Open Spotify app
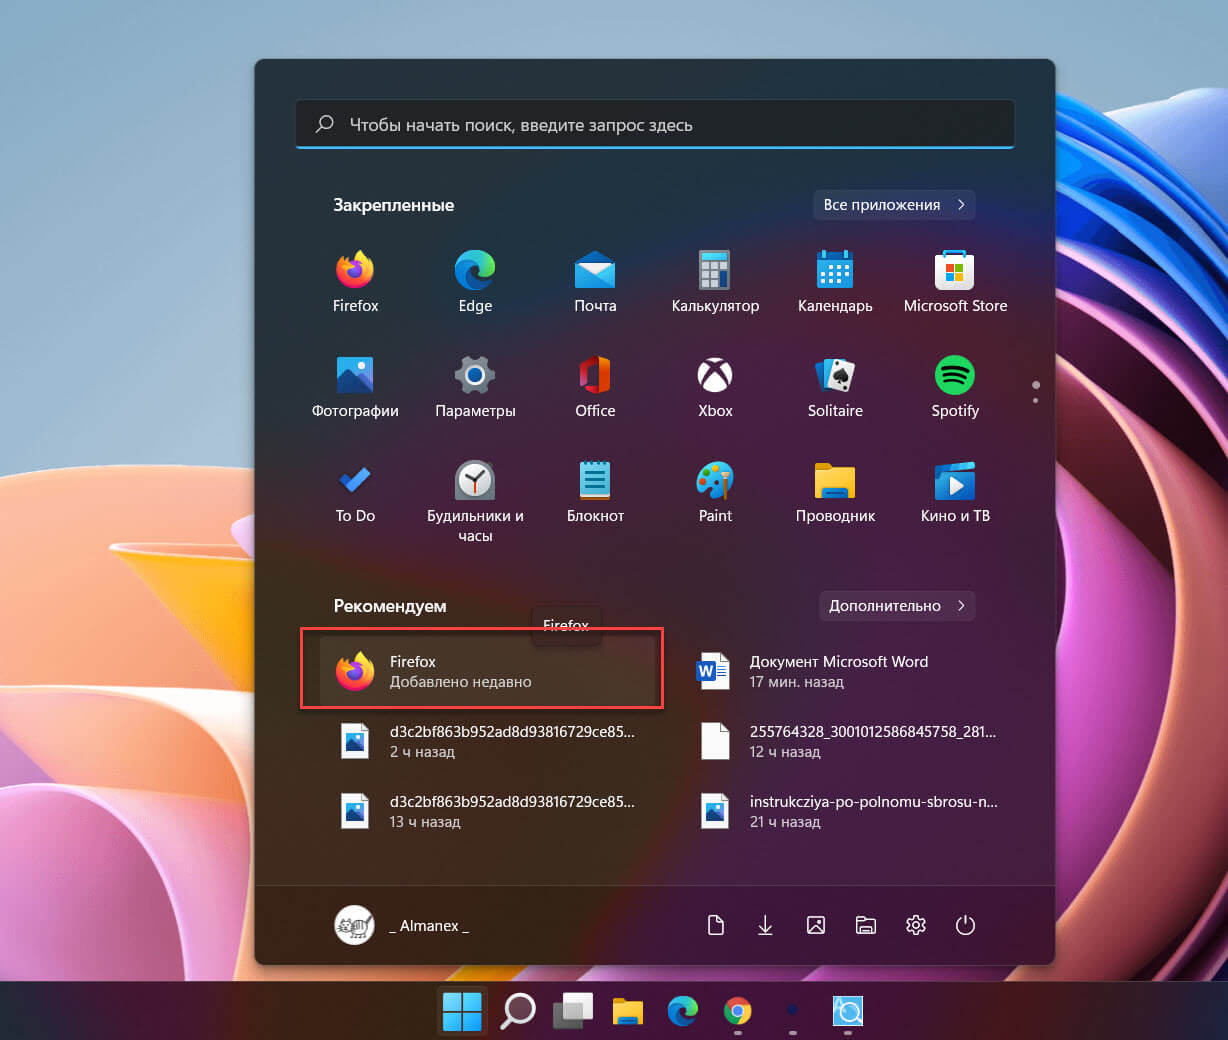The height and width of the screenshot is (1040, 1228). tap(955, 387)
